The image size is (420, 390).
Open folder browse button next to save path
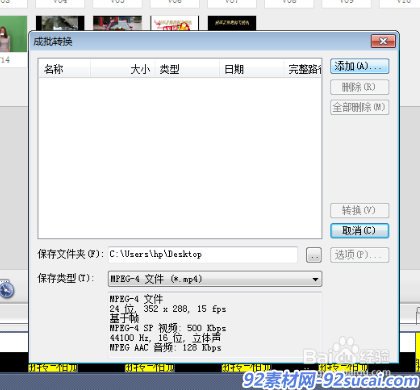(314, 255)
